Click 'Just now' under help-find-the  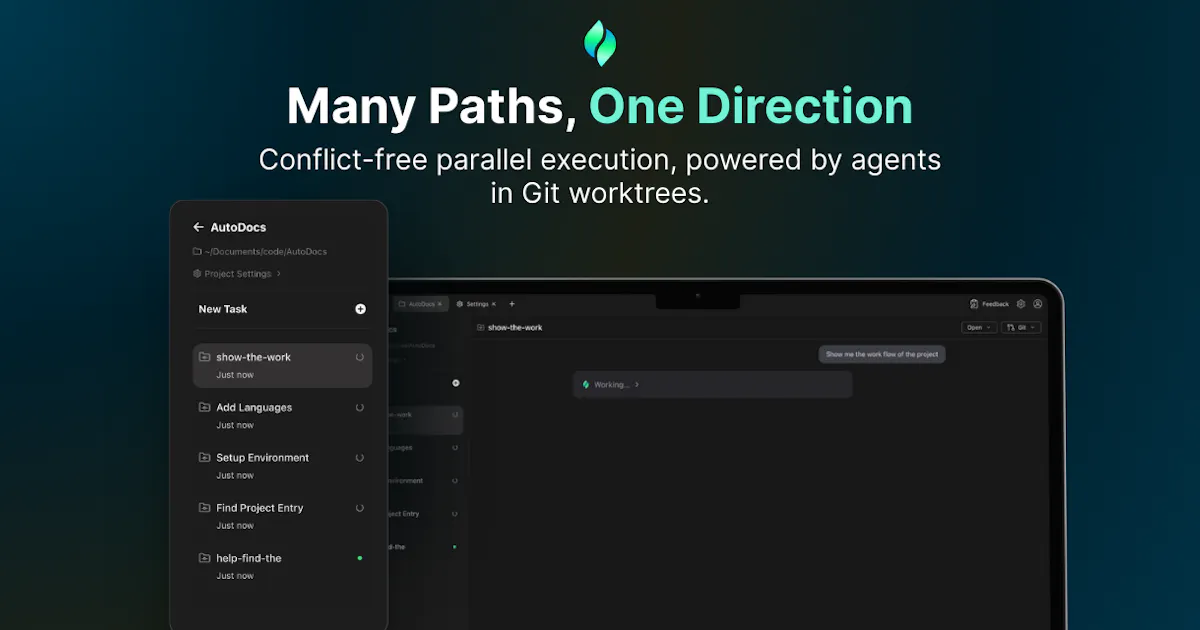tap(235, 575)
